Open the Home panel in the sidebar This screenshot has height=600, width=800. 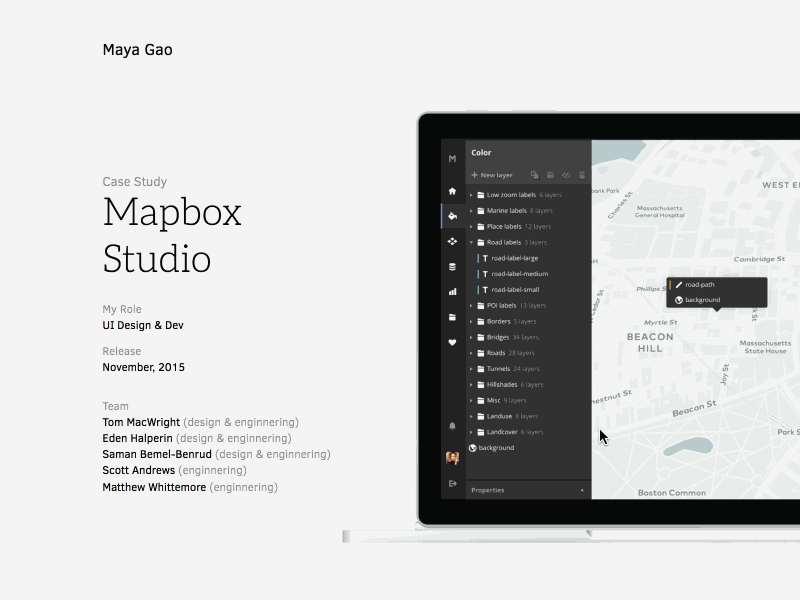[451, 191]
